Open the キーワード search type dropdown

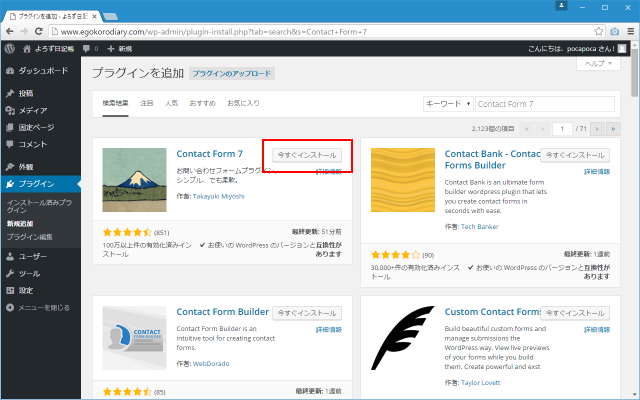pyautogui.click(x=448, y=103)
